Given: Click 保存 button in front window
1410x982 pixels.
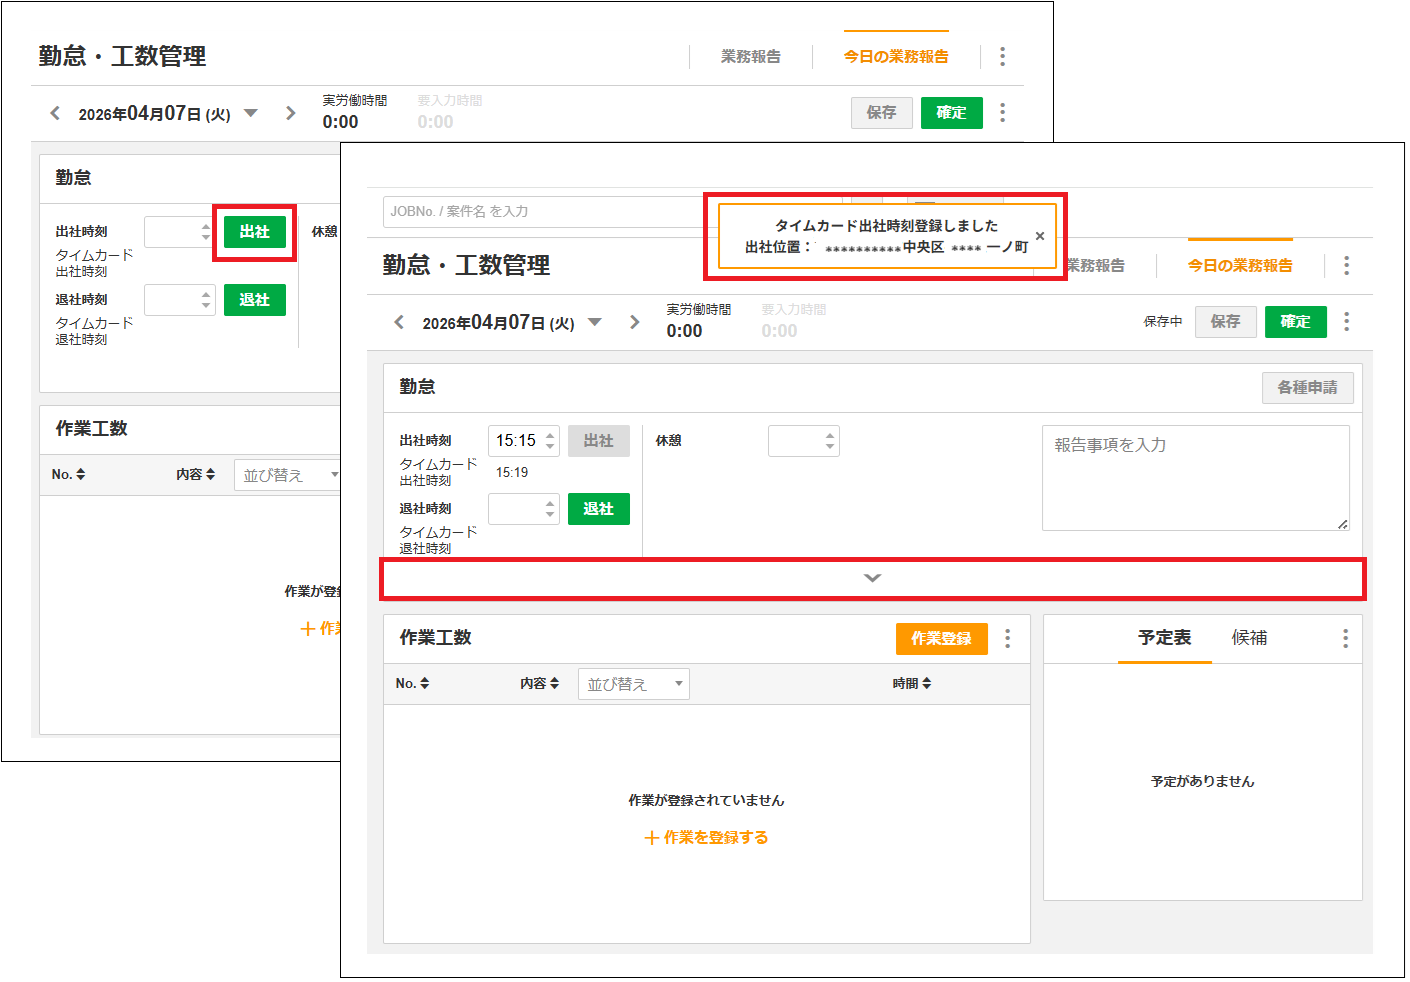Looking at the screenshot, I should [1226, 322].
